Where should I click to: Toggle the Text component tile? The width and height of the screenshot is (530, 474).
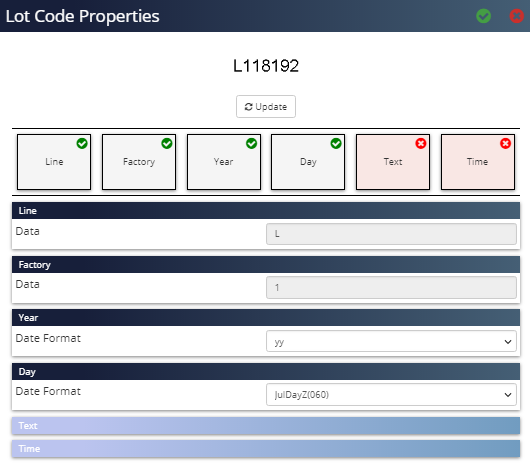393,162
